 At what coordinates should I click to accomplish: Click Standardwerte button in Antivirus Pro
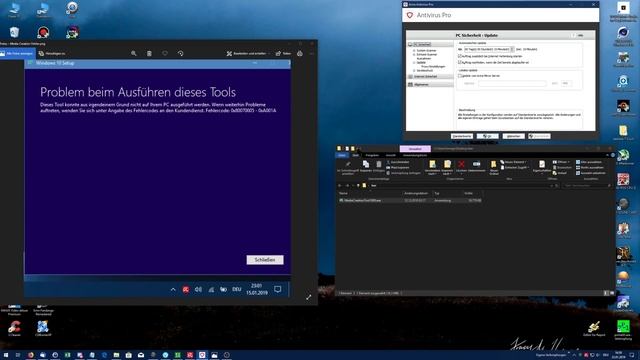click(x=462, y=136)
